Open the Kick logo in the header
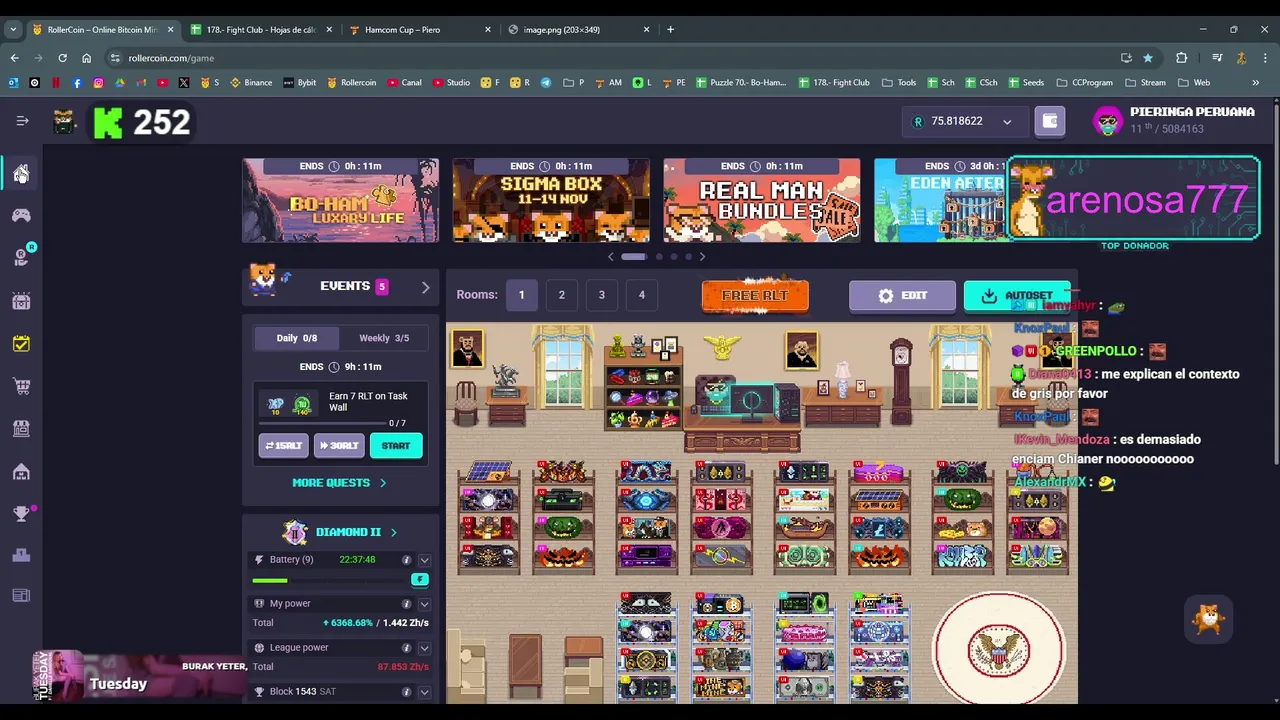The height and width of the screenshot is (720, 1280). click(108, 122)
